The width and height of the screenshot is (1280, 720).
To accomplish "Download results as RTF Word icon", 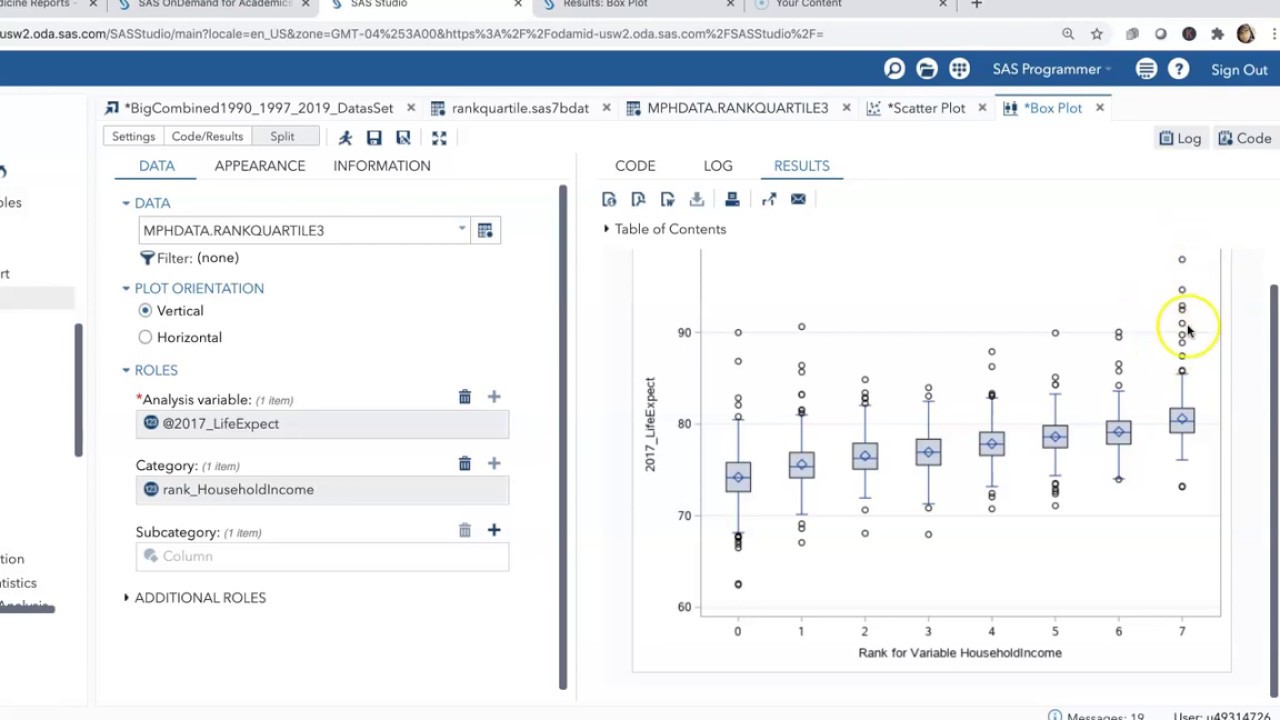I will 667,199.
